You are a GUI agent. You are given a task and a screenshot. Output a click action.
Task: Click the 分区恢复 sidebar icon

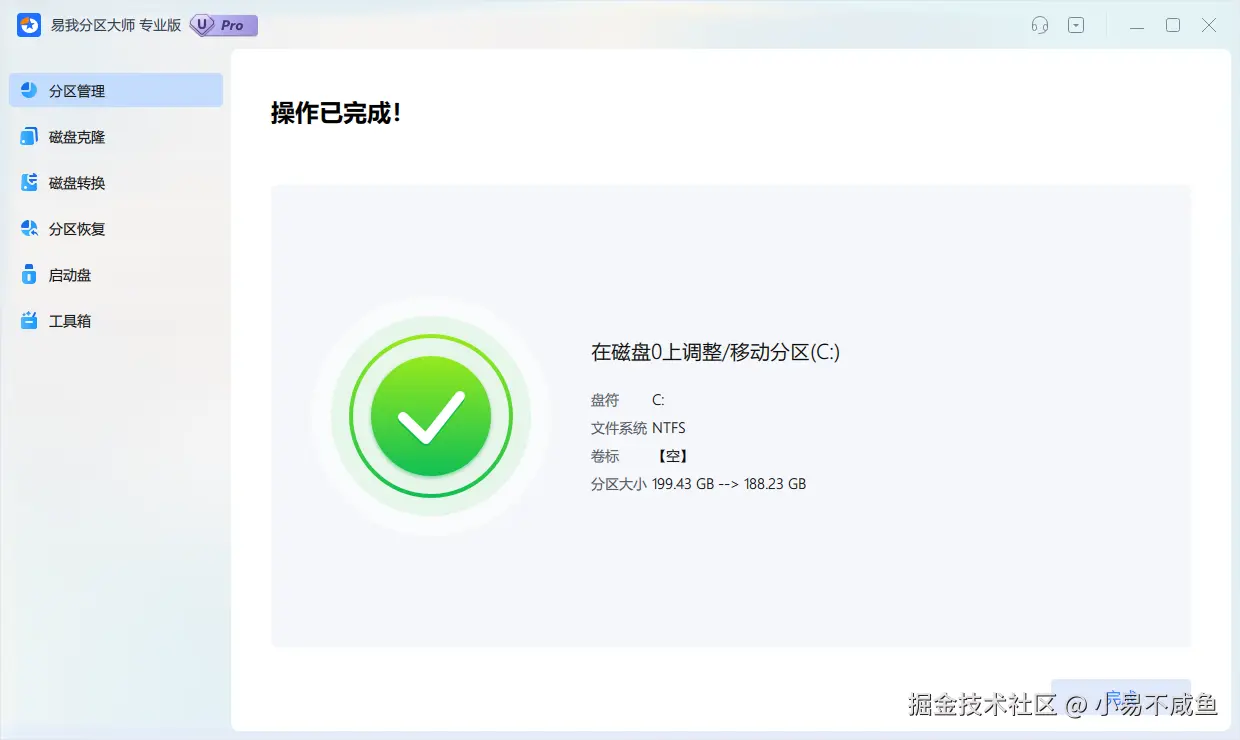(29, 228)
